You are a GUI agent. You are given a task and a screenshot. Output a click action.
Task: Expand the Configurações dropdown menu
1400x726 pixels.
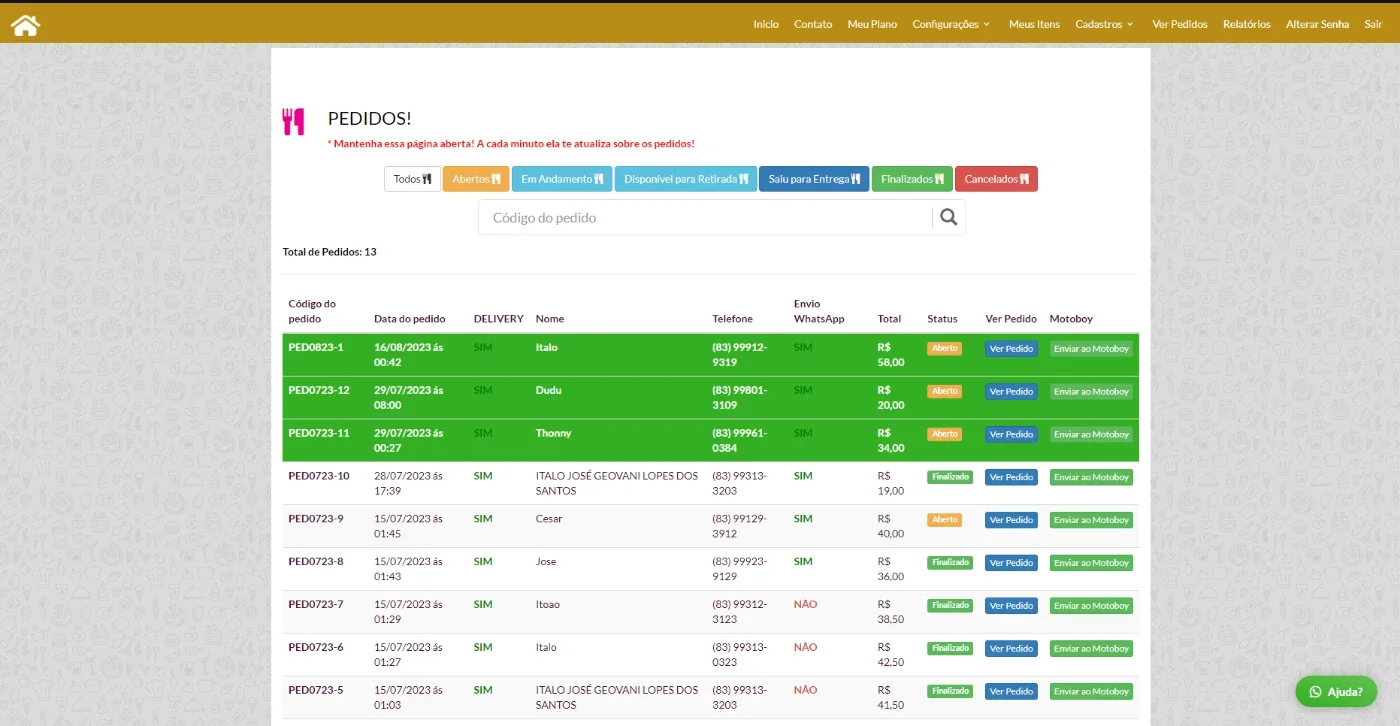[x=951, y=24]
